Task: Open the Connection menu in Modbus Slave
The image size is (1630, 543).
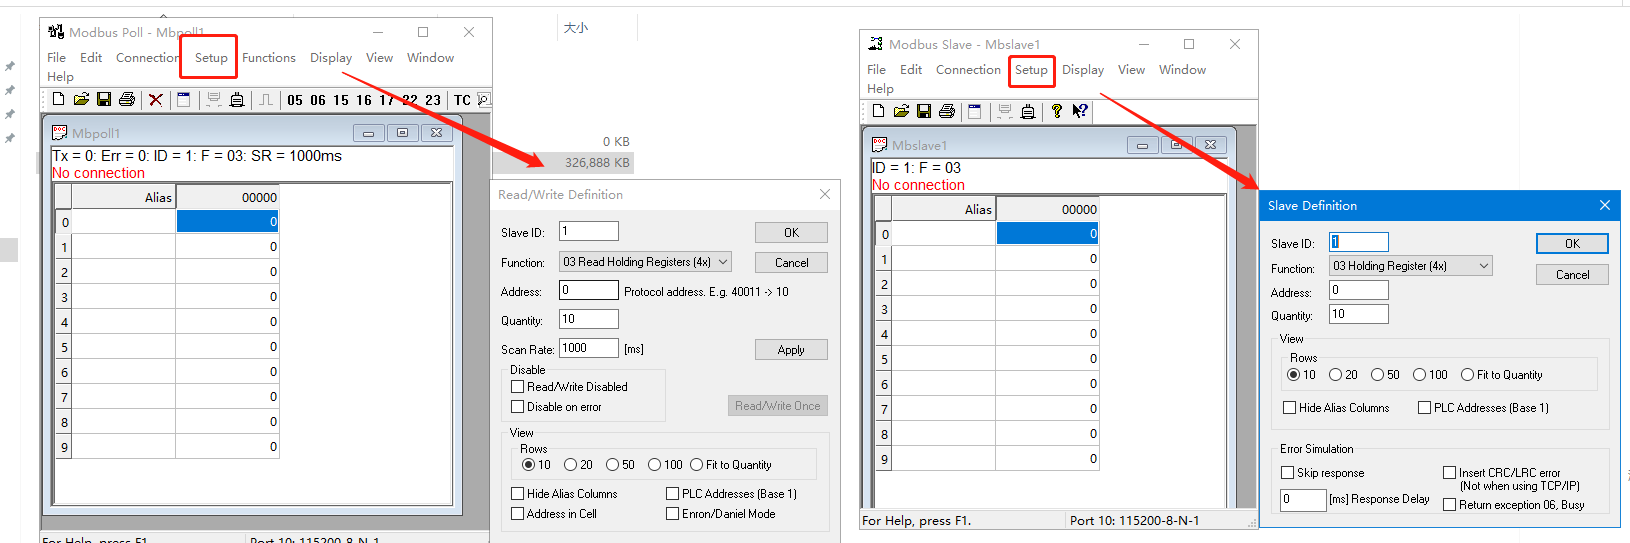Action: pos(967,70)
